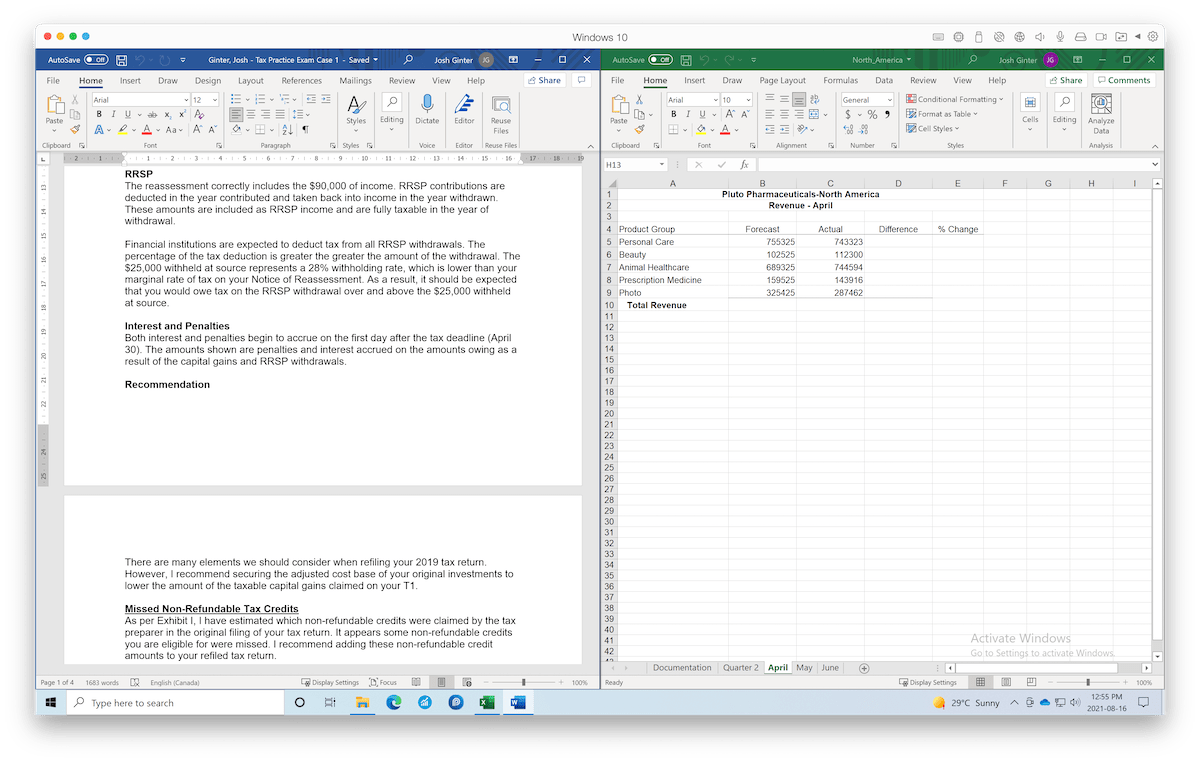Click the Comments button in Excel
1200x762 pixels.
tap(1124, 81)
